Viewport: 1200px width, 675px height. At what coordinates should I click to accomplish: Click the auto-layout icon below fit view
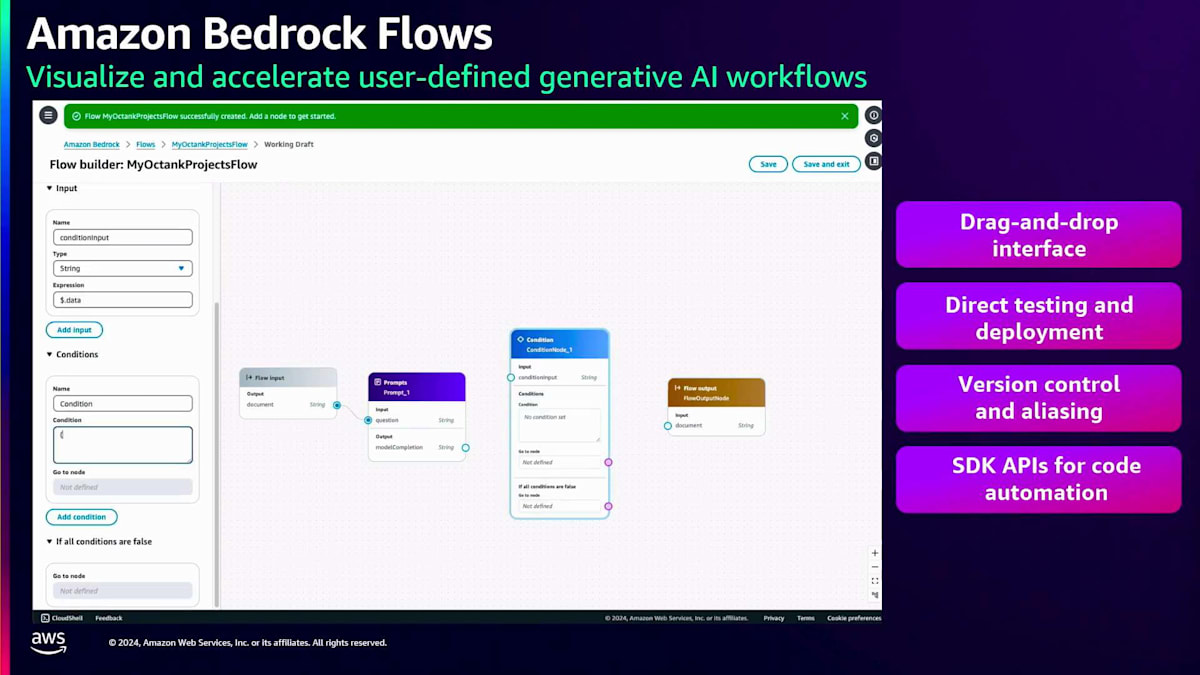click(x=875, y=595)
